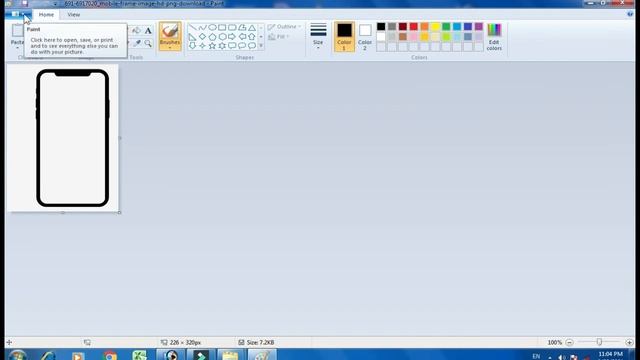
Task: Choose the Line shape
Action: tap(192, 27)
